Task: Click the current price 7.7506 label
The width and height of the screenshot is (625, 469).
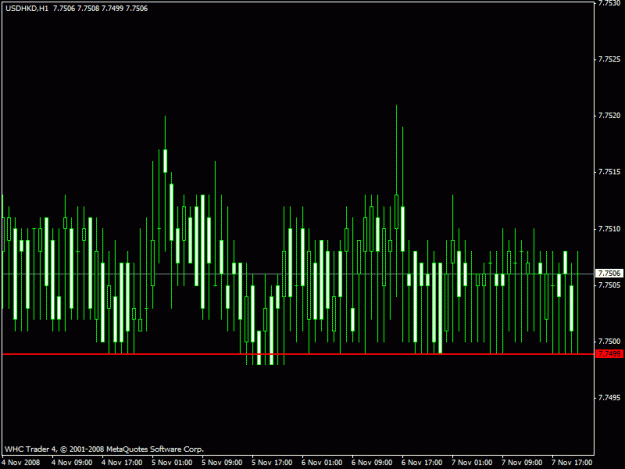Action: 609,273
